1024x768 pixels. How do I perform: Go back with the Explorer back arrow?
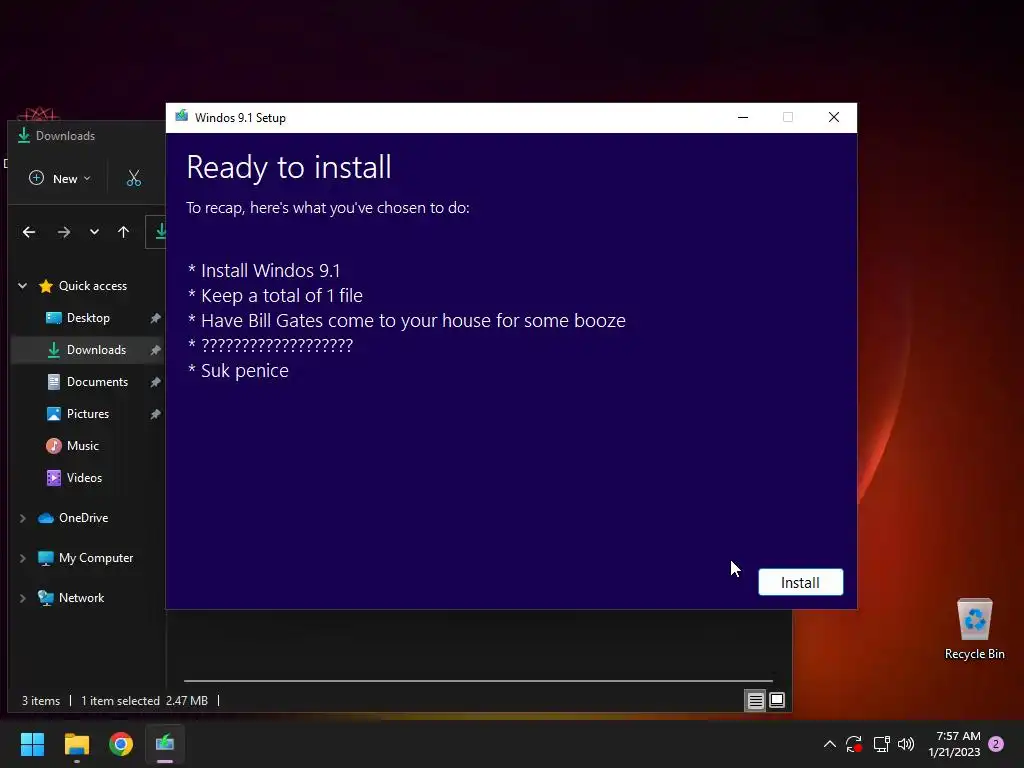pyautogui.click(x=29, y=232)
